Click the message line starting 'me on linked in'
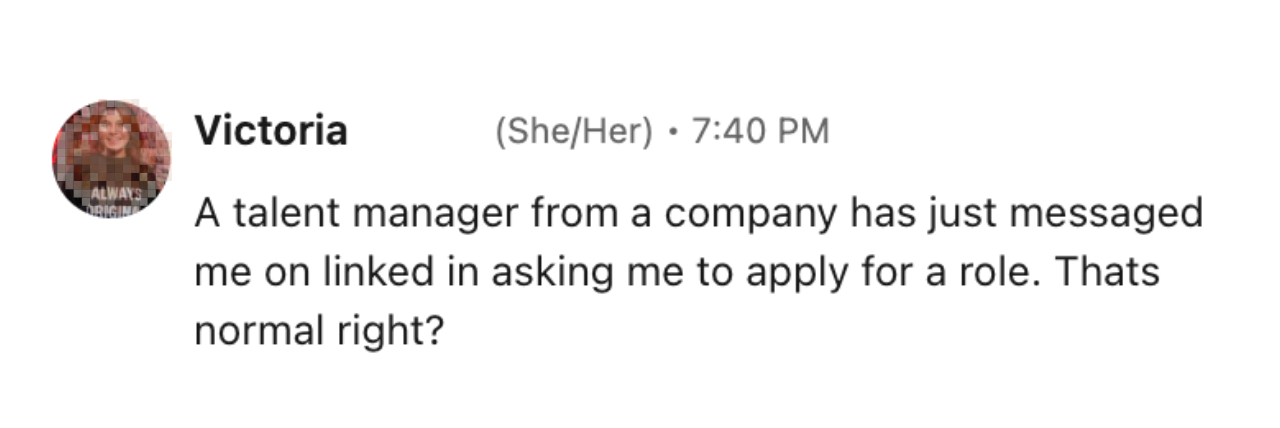Screen dimensions: 1280x428 [x=676, y=273]
